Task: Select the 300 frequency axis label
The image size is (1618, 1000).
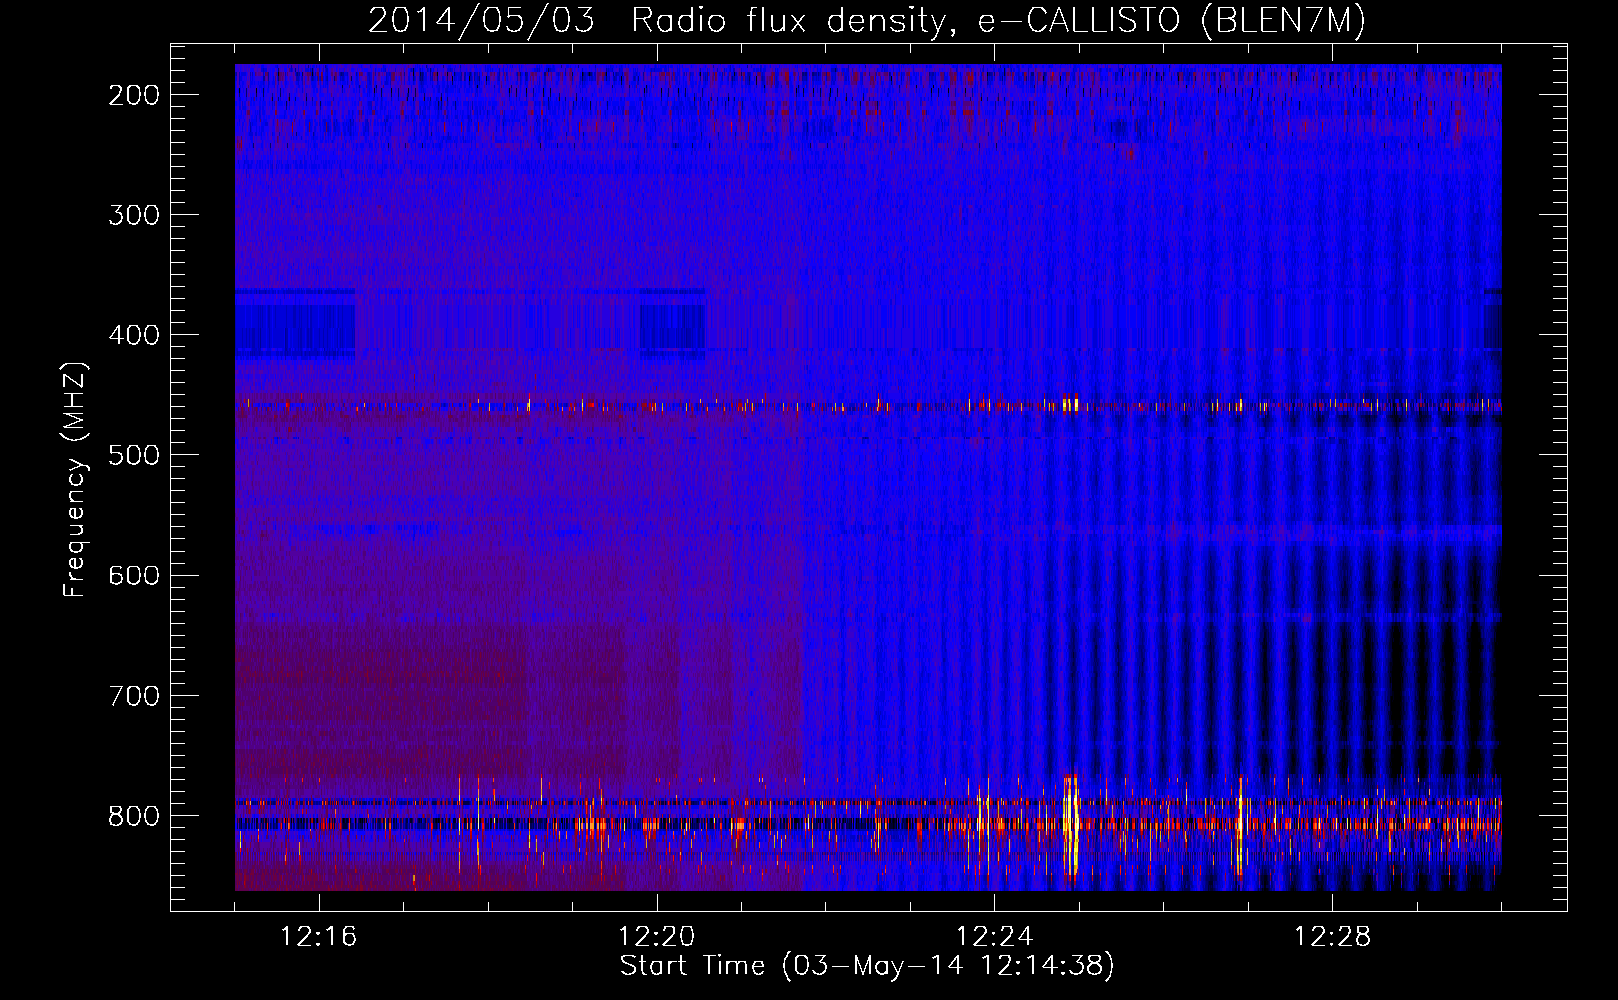Action: tap(134, 215)
